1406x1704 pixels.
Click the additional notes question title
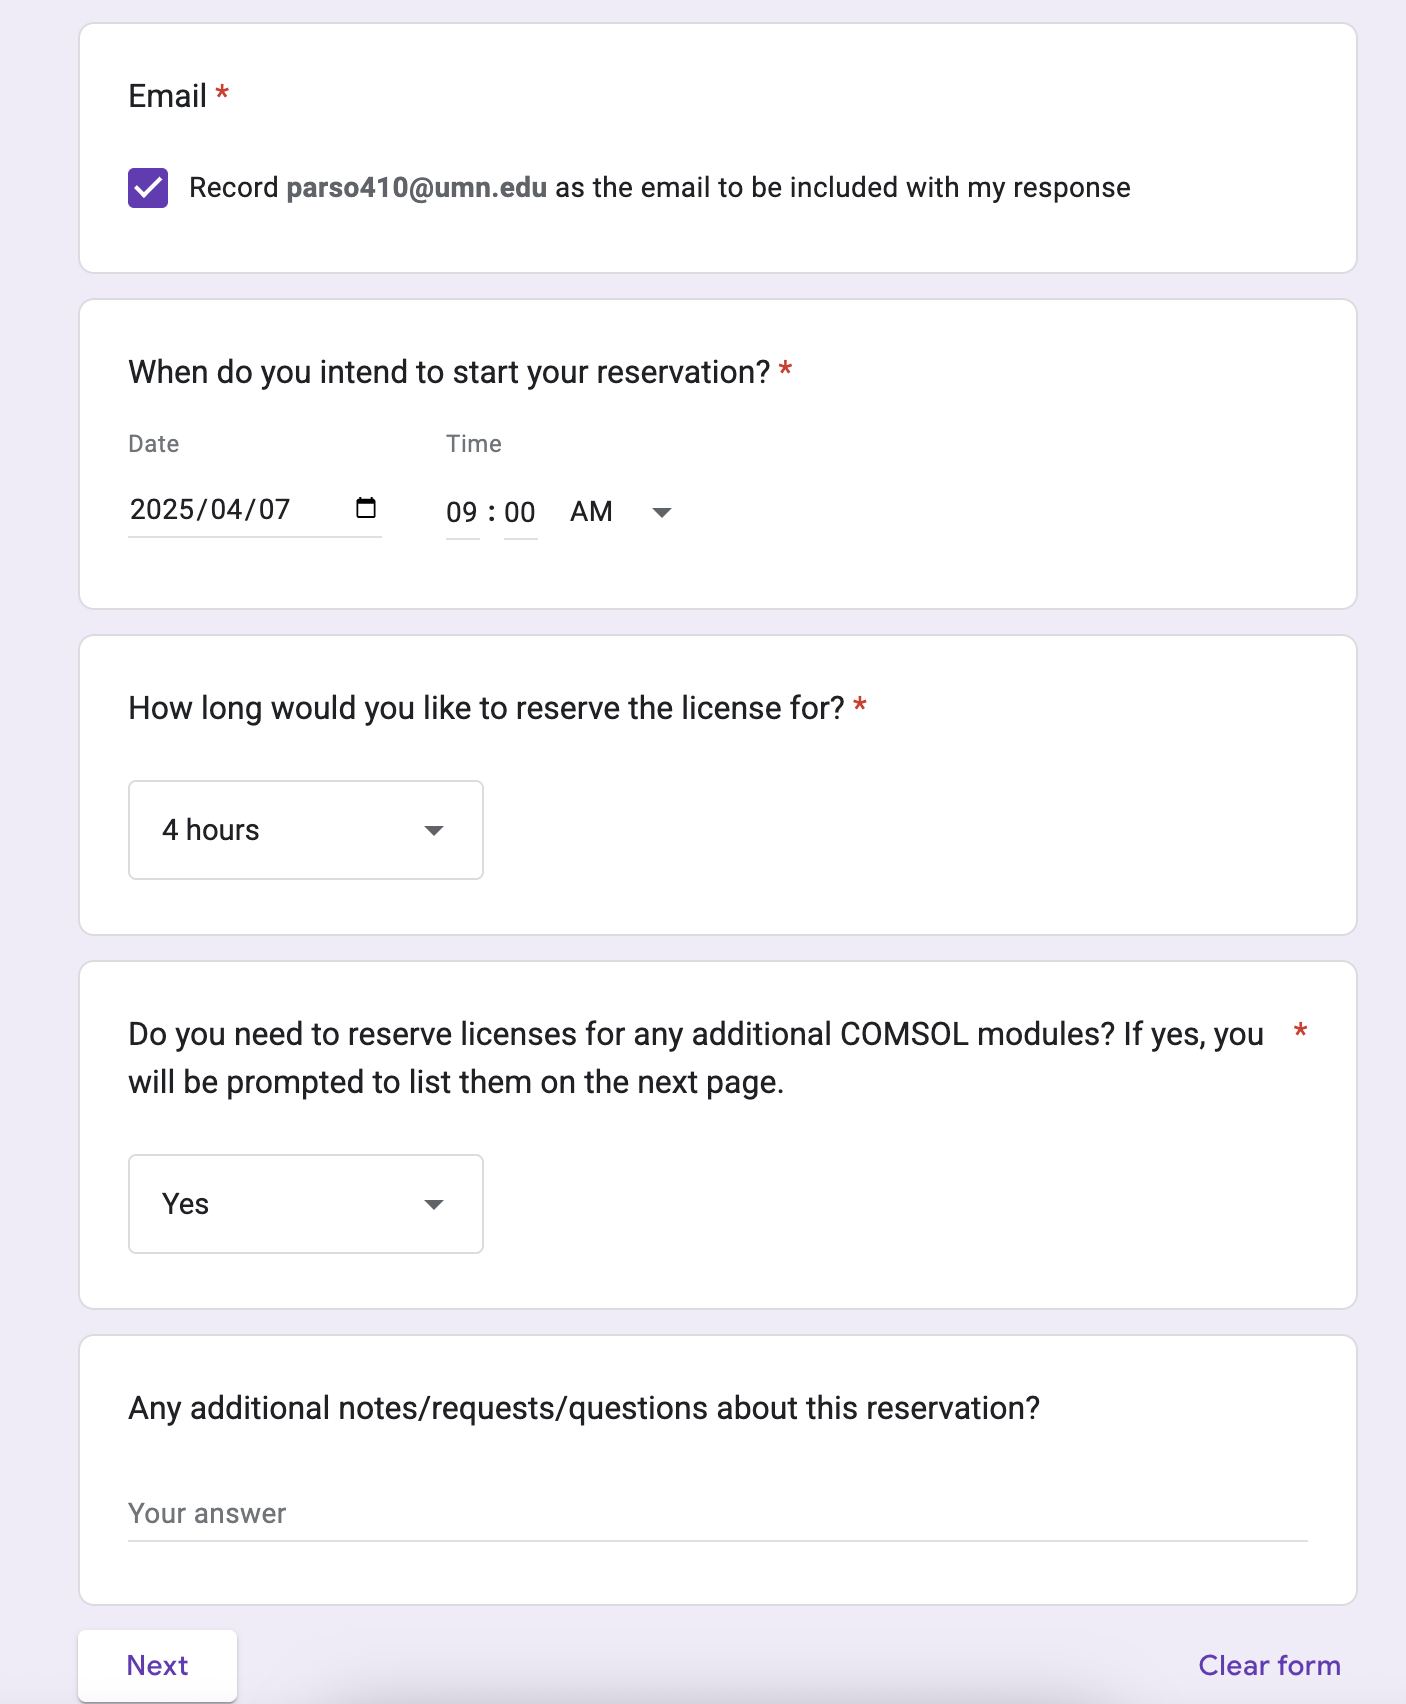tap(584, 1408)
